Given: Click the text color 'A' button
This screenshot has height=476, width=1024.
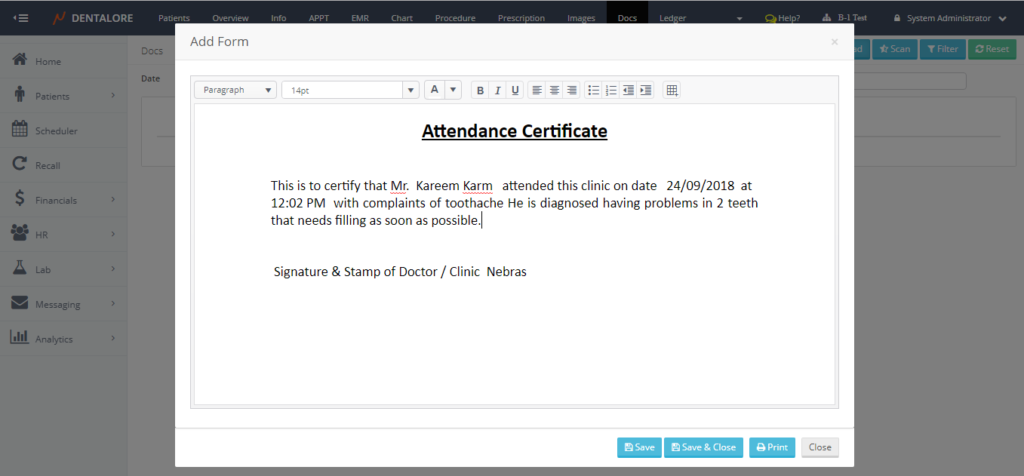Looking at the screenshot, I should point(434,90).
